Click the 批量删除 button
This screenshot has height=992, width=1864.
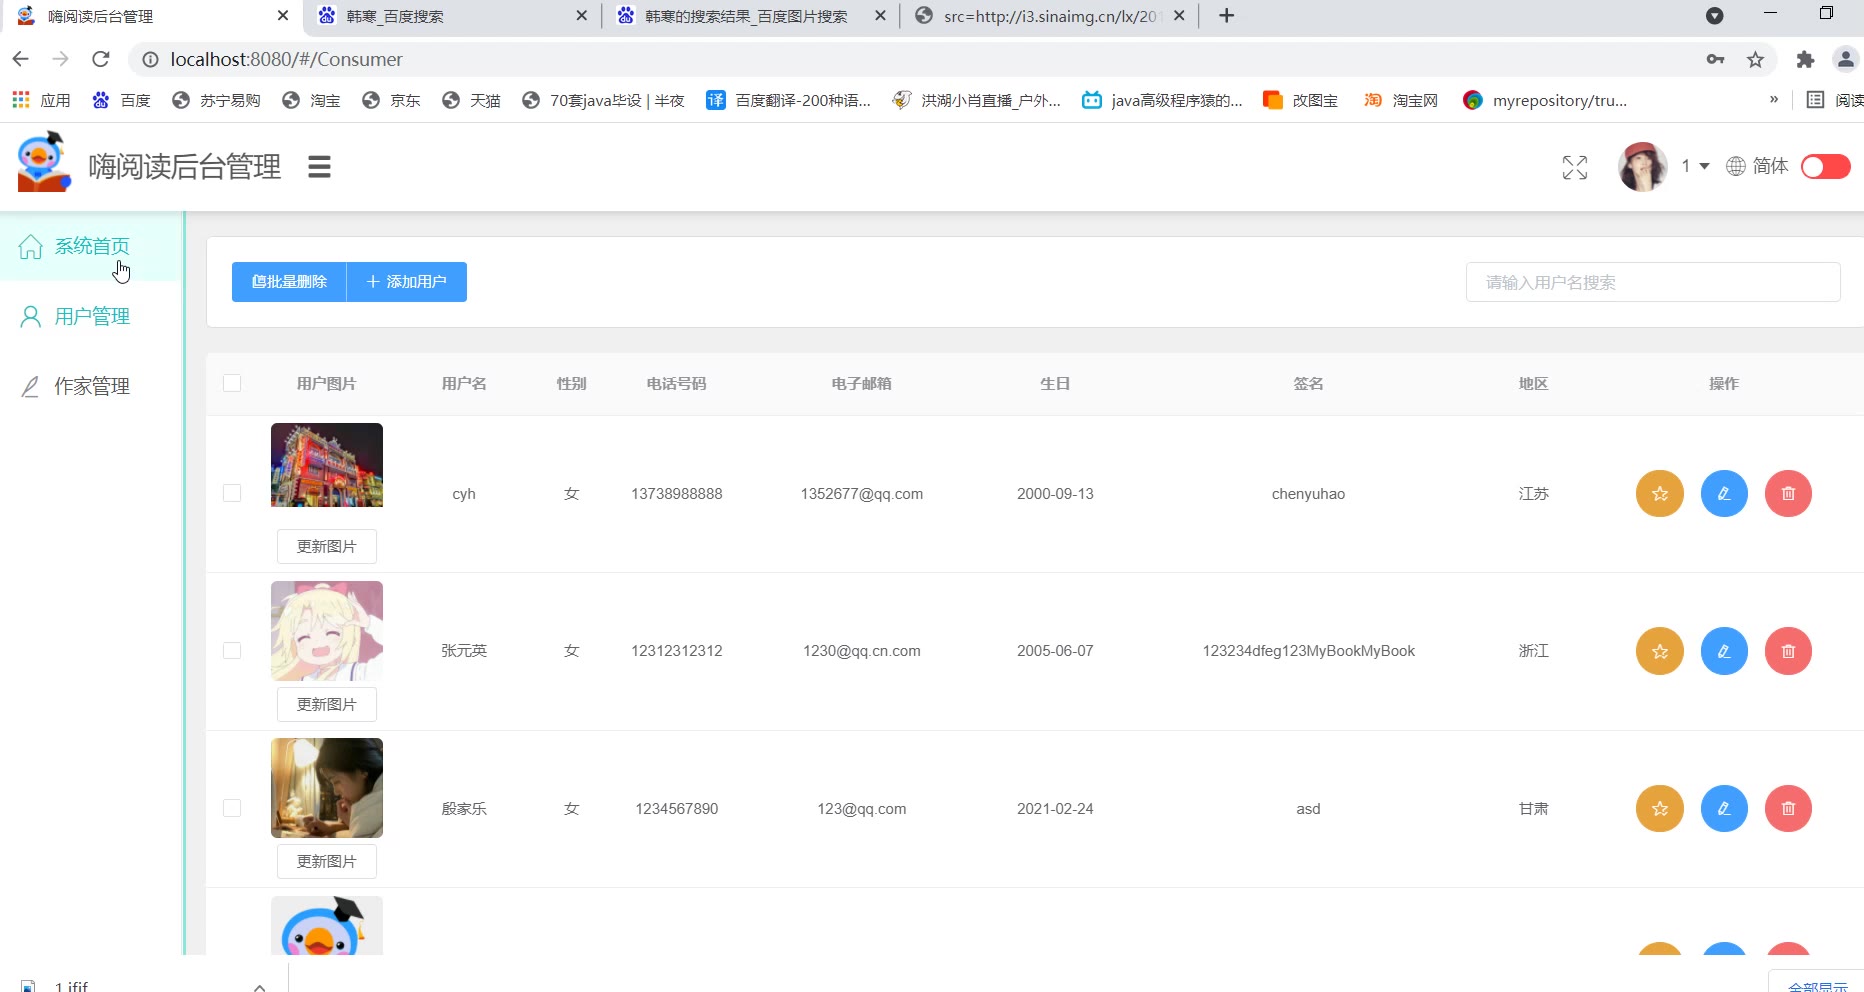[289, 282]
